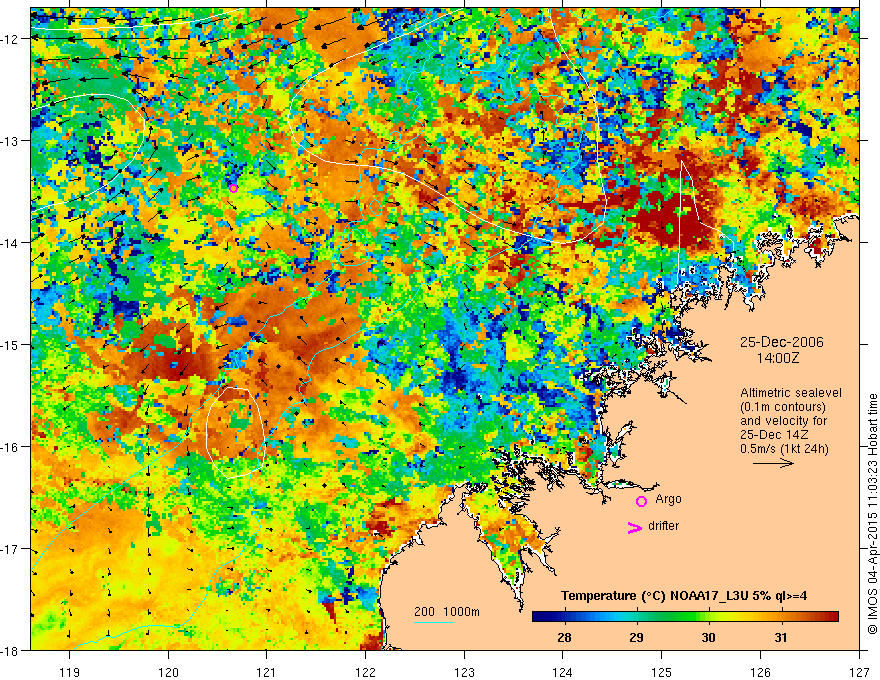Image resolution: width=880 pixels, height=680 pixels.
Task: Click longitude label 120
Action: pyautogui.click(x=168, y=672)
